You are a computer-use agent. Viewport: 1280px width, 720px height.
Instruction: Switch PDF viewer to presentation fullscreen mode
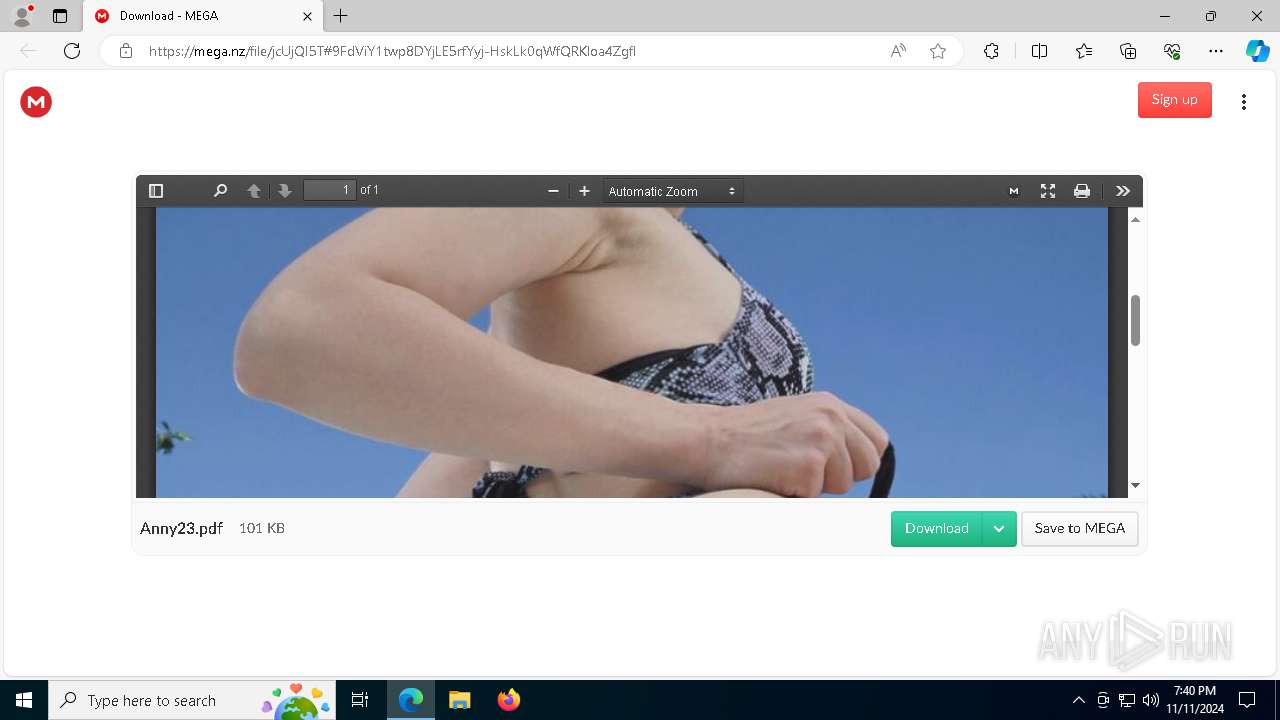1048,191
